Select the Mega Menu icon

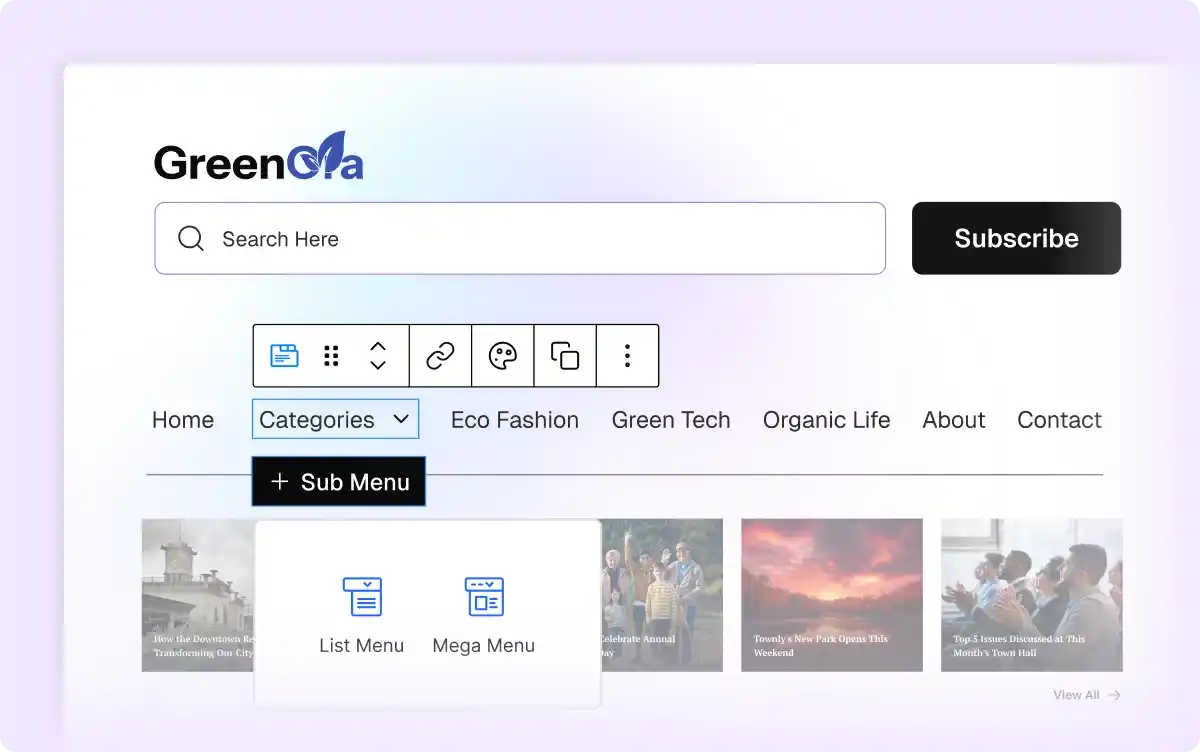(484, 597)
